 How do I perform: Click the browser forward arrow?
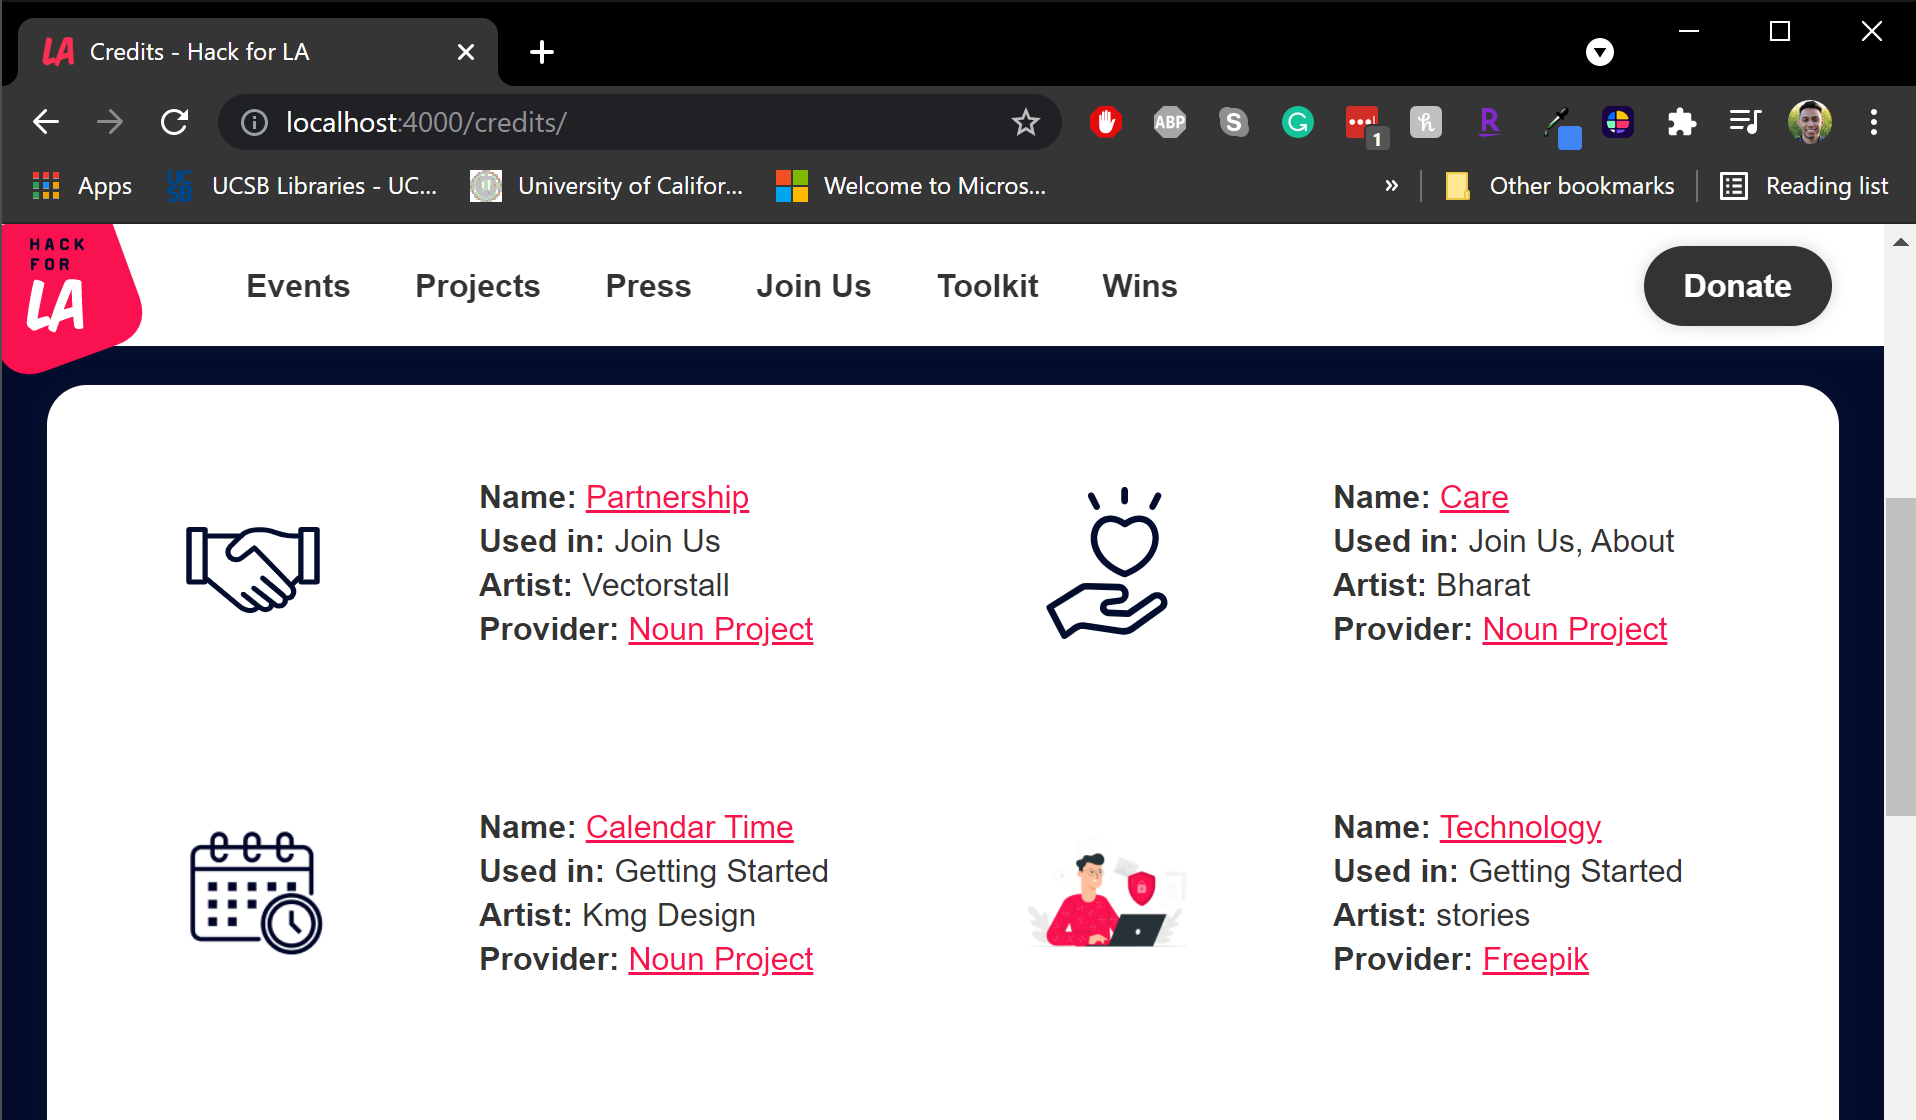110,122
